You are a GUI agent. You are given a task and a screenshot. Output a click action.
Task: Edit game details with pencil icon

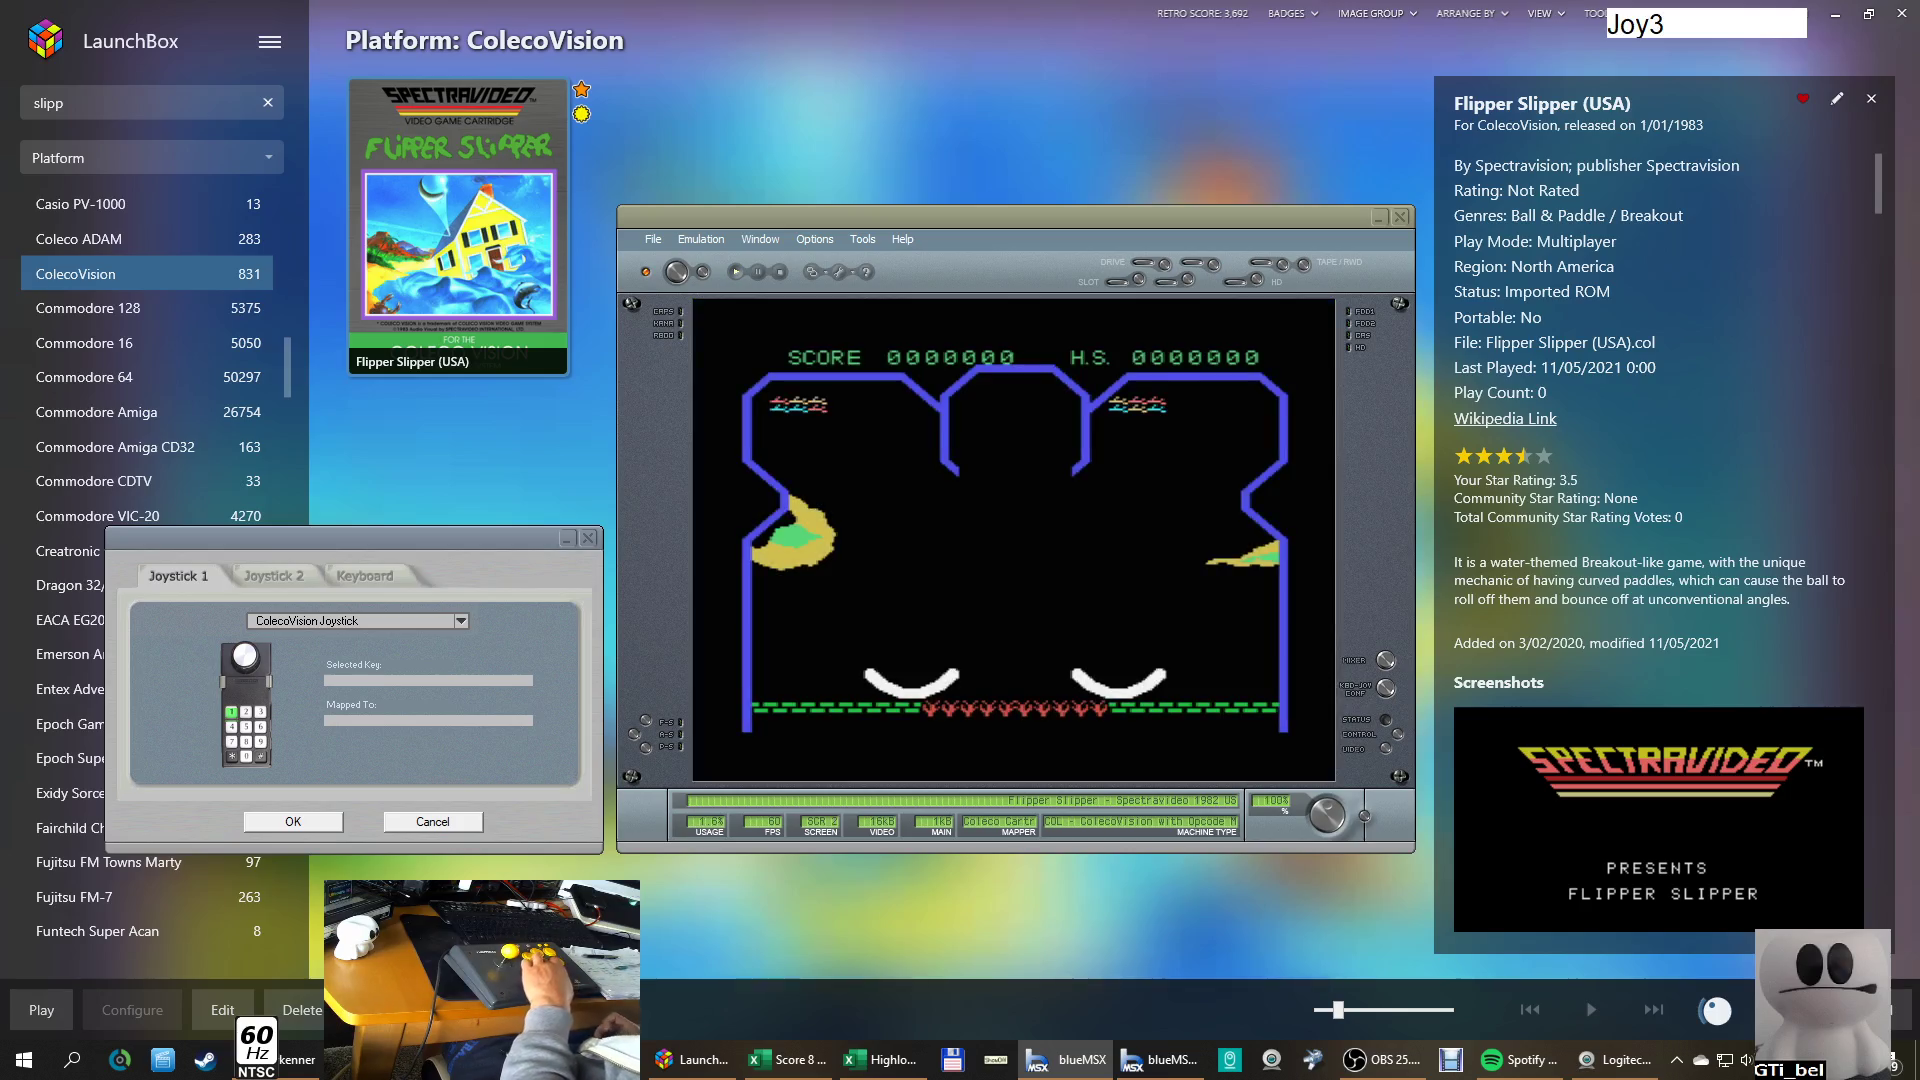tap(1837, 99)
